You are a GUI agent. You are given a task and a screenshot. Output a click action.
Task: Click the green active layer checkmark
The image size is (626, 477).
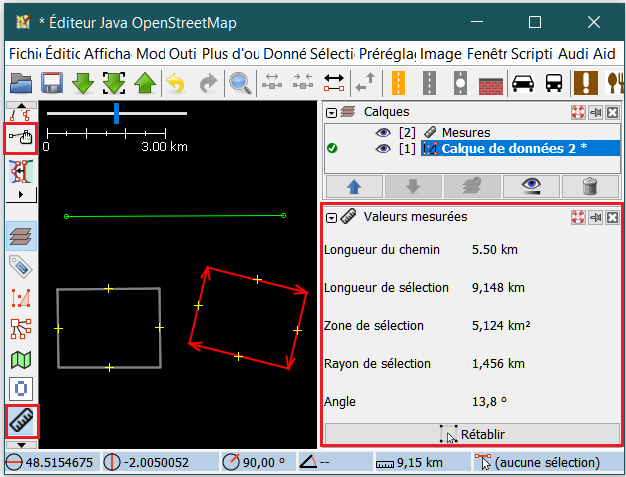(x=332, y=148)
